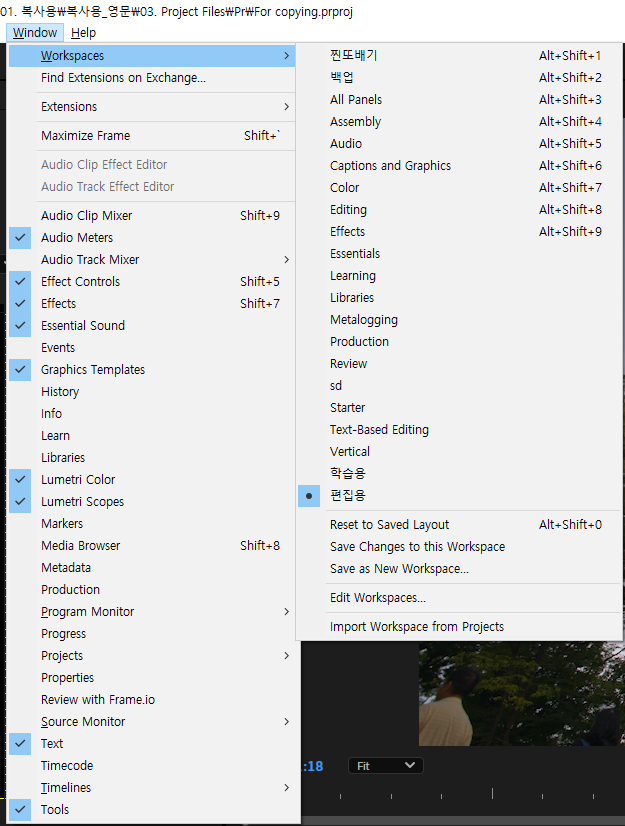
Task: Open Audio Clip Mixer panel
Action: pos(152,216)
